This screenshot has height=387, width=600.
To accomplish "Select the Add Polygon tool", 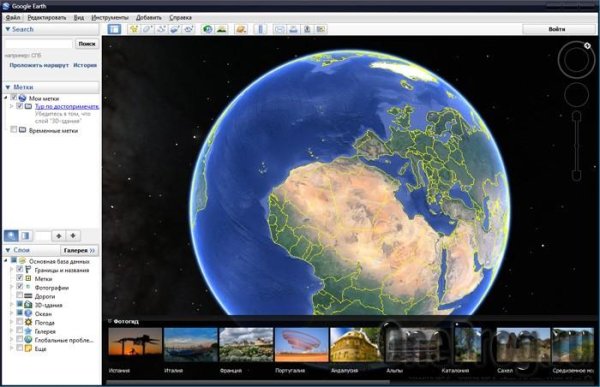I will 148,29.
